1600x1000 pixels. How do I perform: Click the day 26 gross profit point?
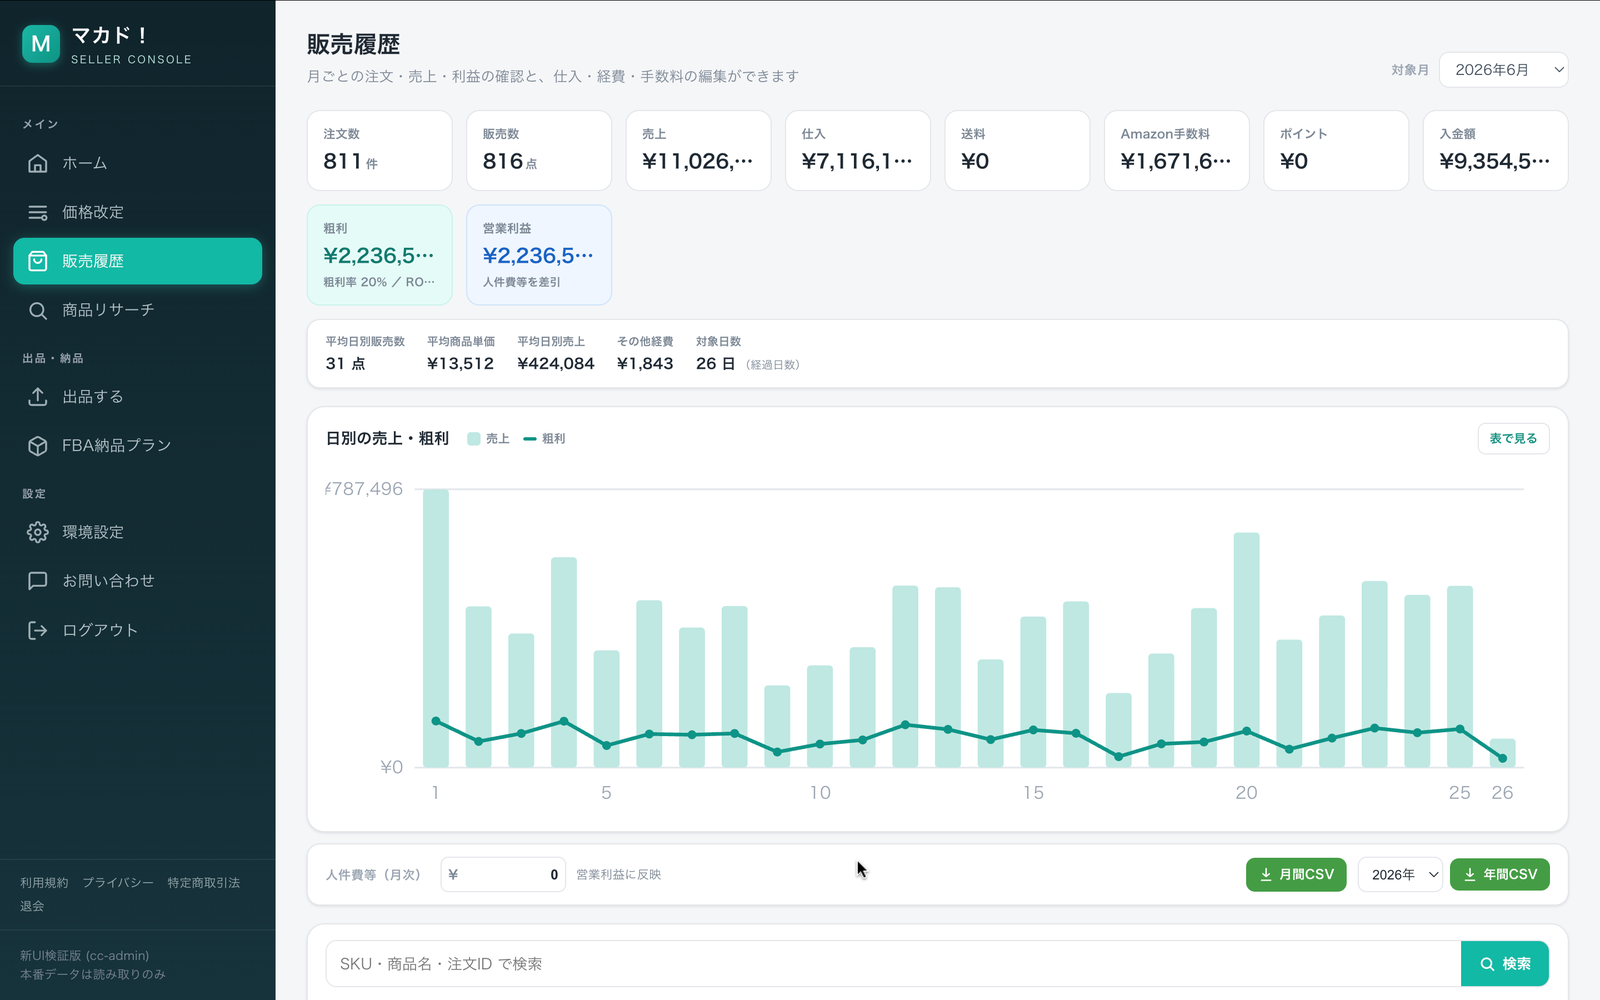pyautogui.click(x=1502, y=759)
